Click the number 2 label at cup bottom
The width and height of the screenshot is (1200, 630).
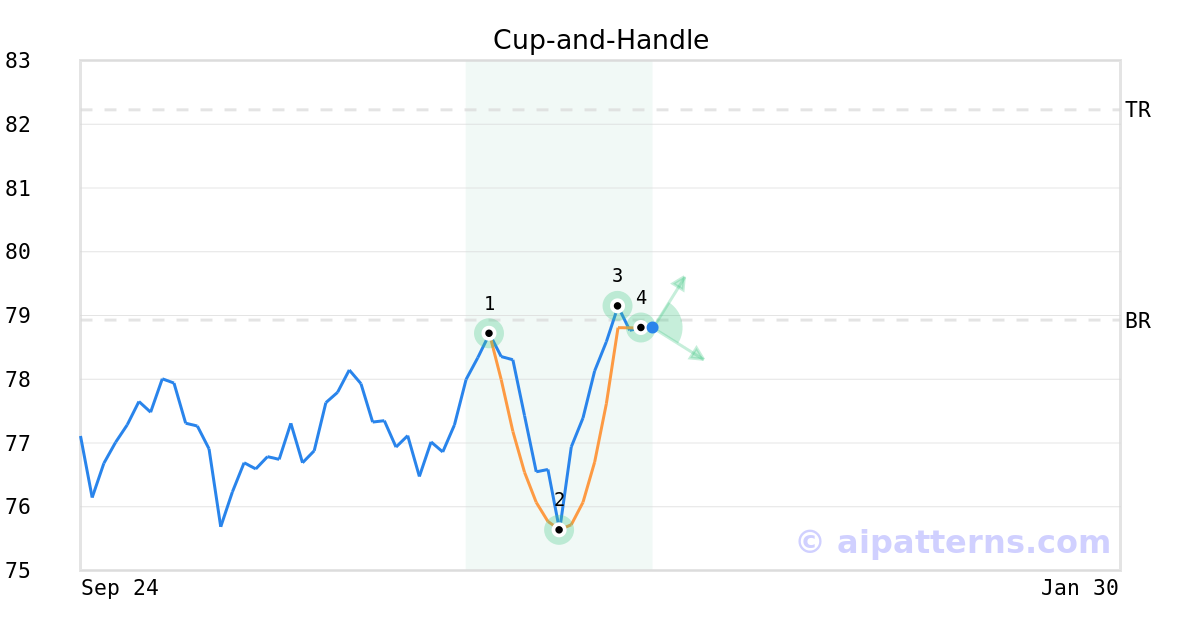click(x=559, y=500)
